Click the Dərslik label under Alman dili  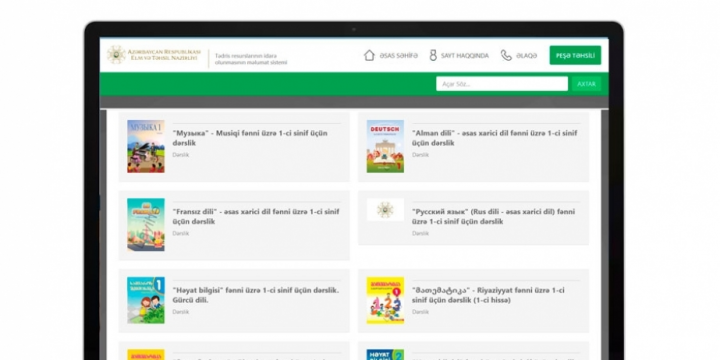pos(420,155)
